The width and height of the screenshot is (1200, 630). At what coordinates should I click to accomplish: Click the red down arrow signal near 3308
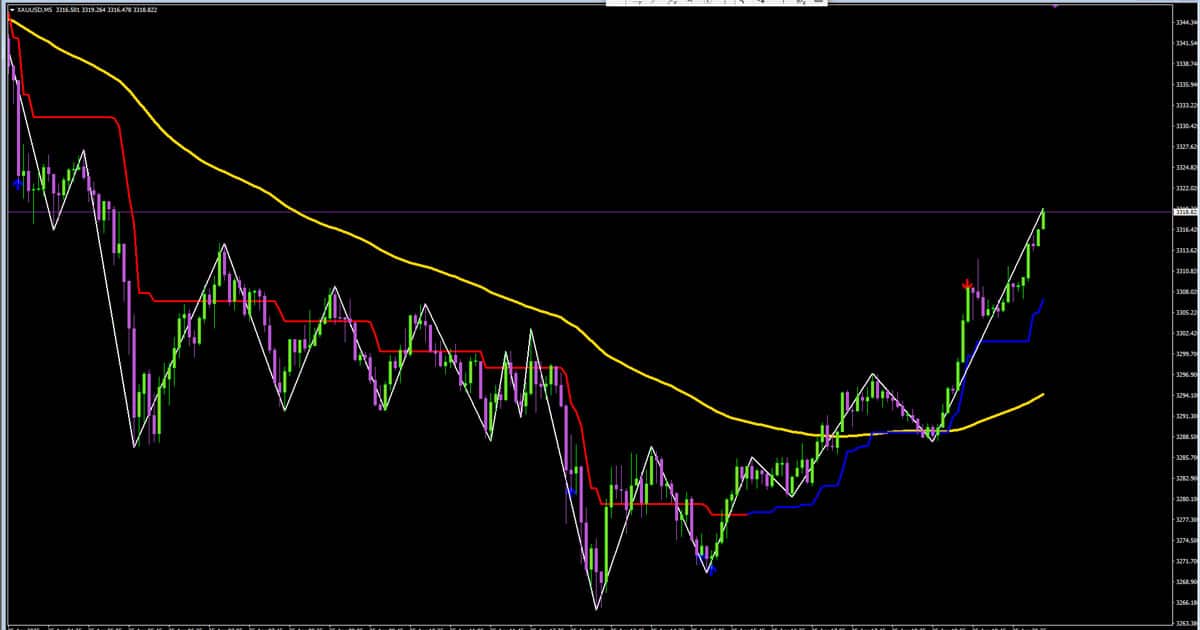(967, 285)
